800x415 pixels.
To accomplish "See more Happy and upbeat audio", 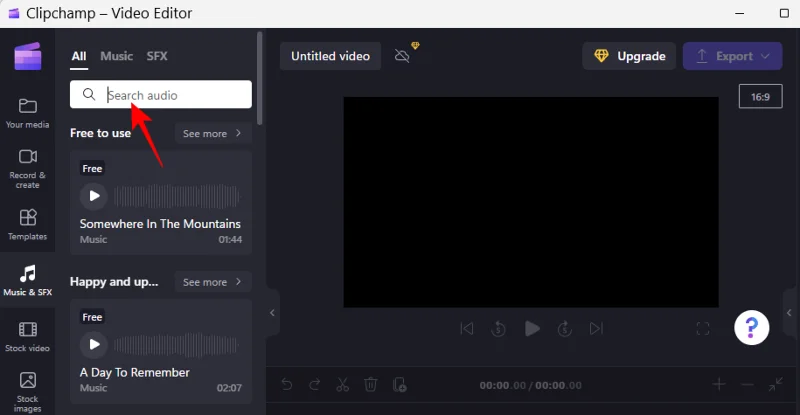I will pos(212,282).
